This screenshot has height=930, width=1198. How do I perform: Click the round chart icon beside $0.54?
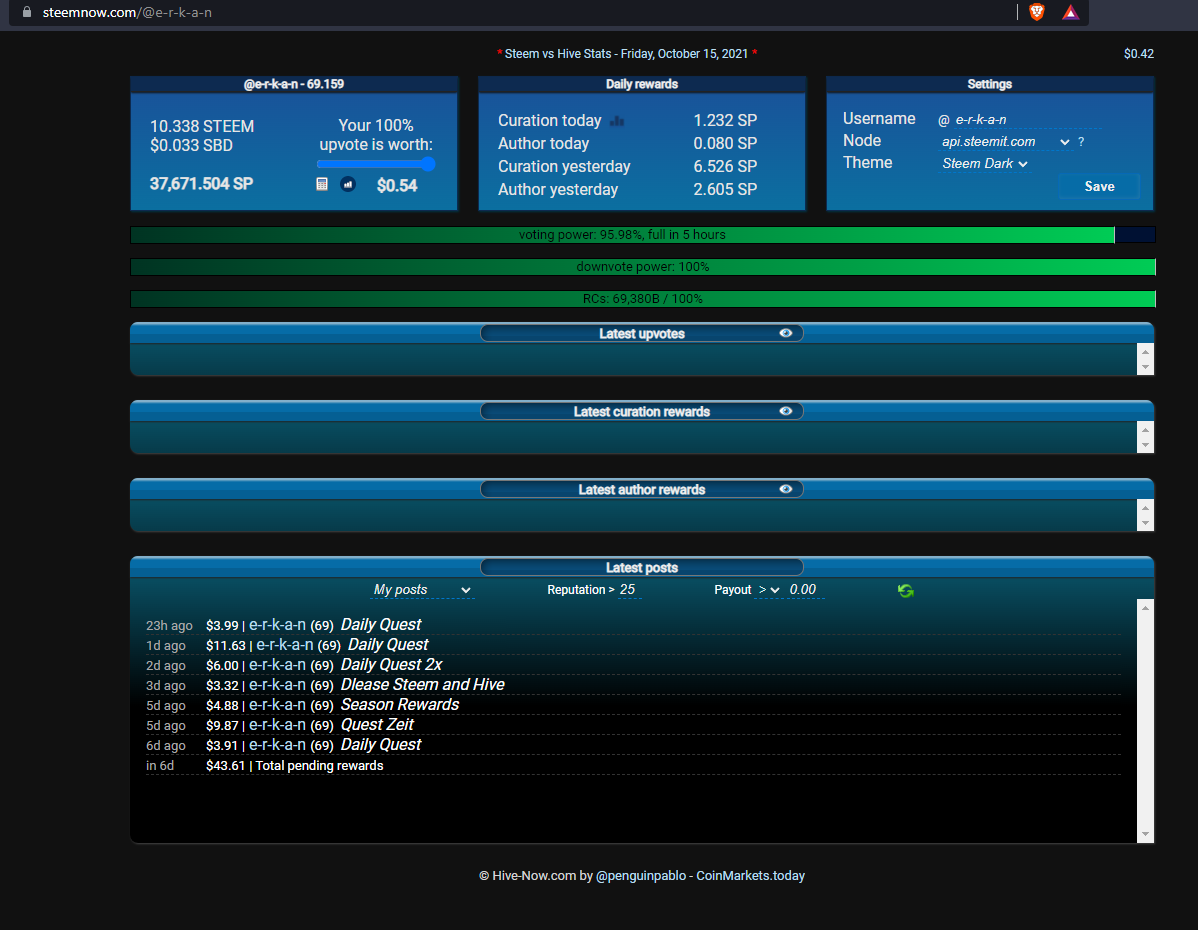pyautogui.click(x=348, y=184)
